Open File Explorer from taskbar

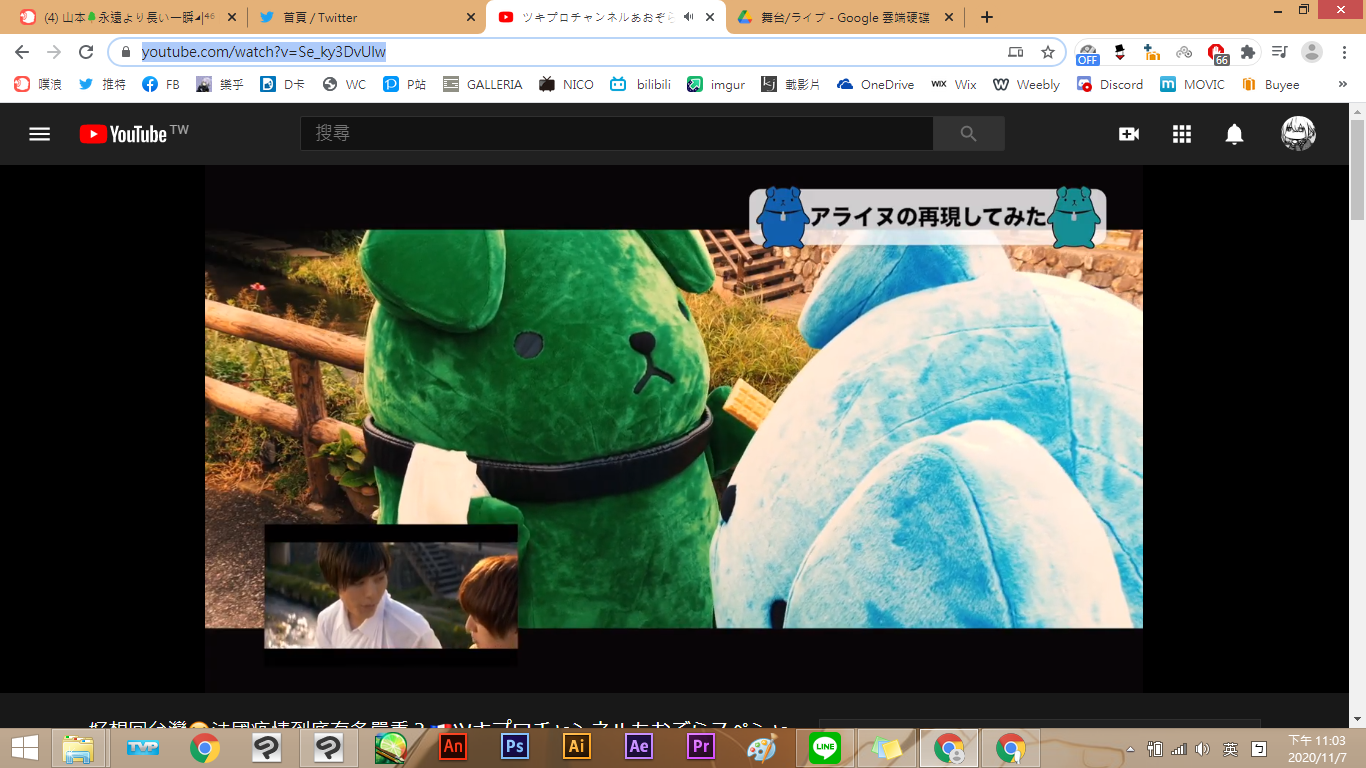tap(78, 748)
